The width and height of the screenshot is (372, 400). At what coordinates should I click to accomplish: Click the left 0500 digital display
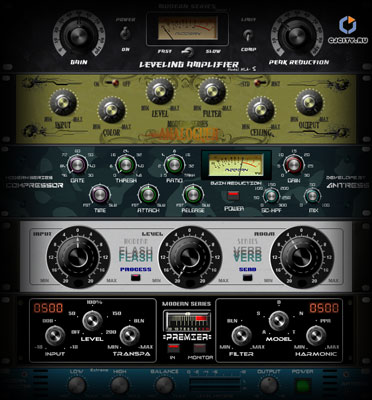tap(48, 308)
